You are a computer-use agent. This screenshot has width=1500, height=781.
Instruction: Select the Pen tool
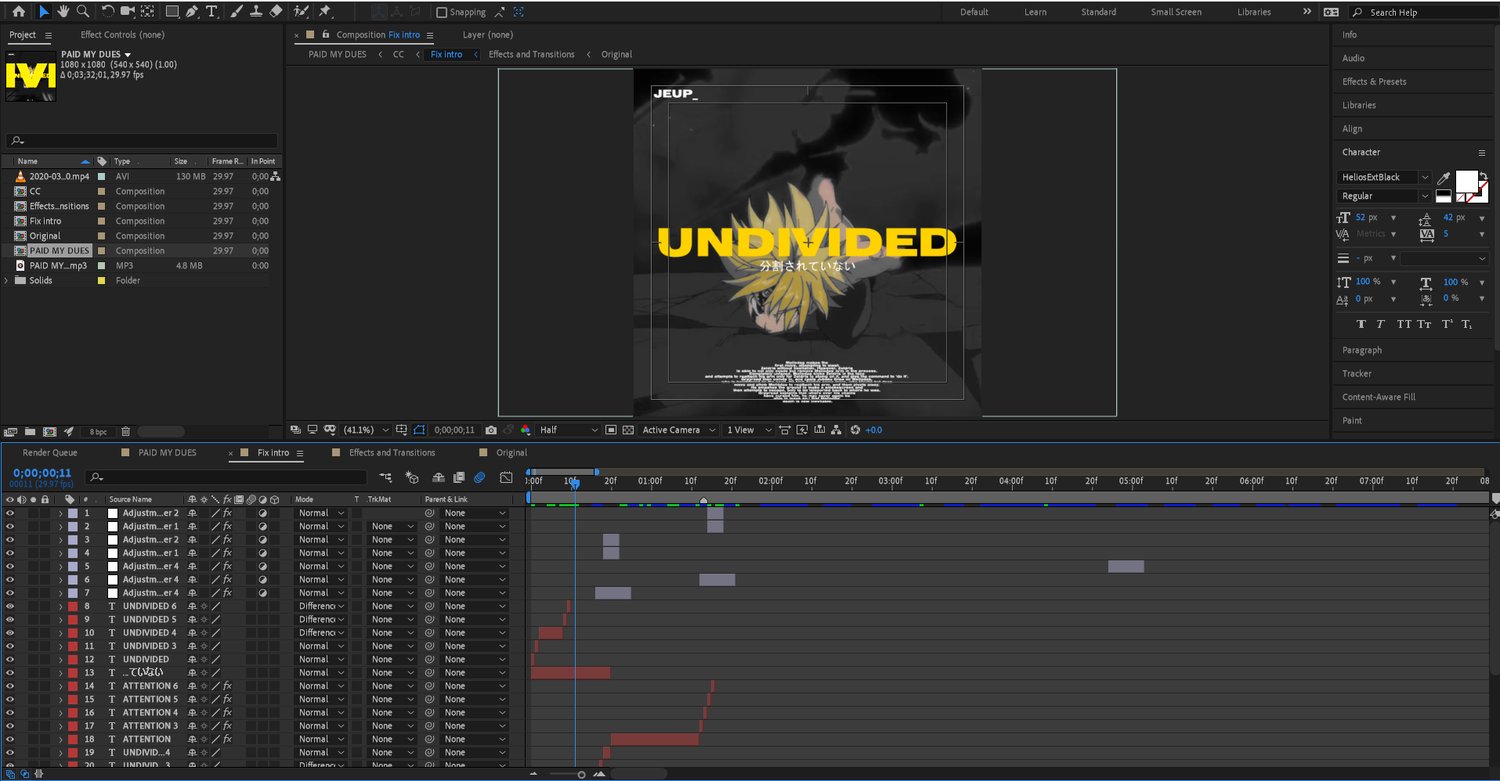[192, 11]
